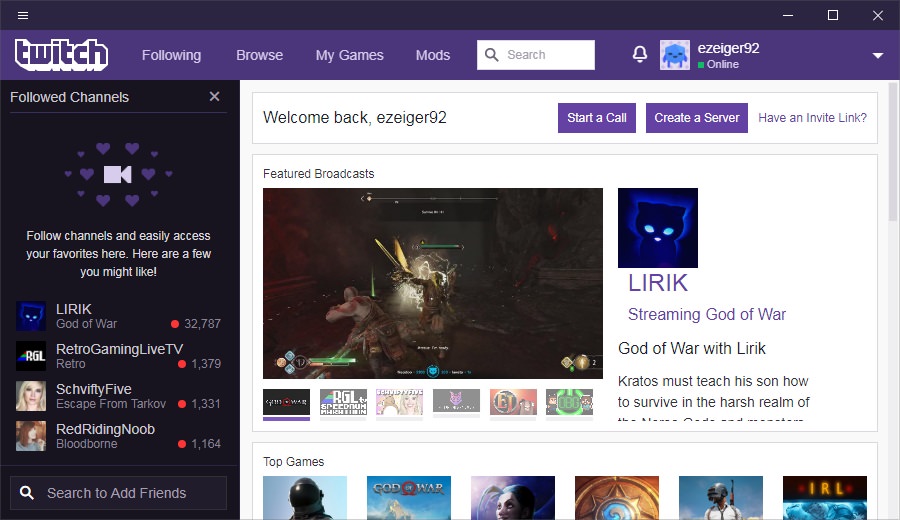
Task: Maximize the Twitch window
Action: click(833, 15)
